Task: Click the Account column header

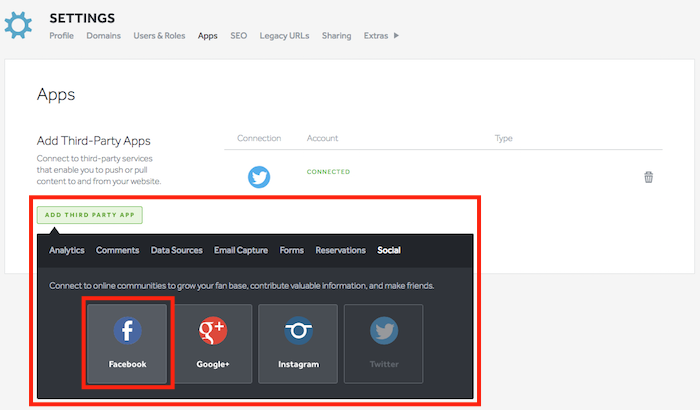Action: [x=322, y=138]
